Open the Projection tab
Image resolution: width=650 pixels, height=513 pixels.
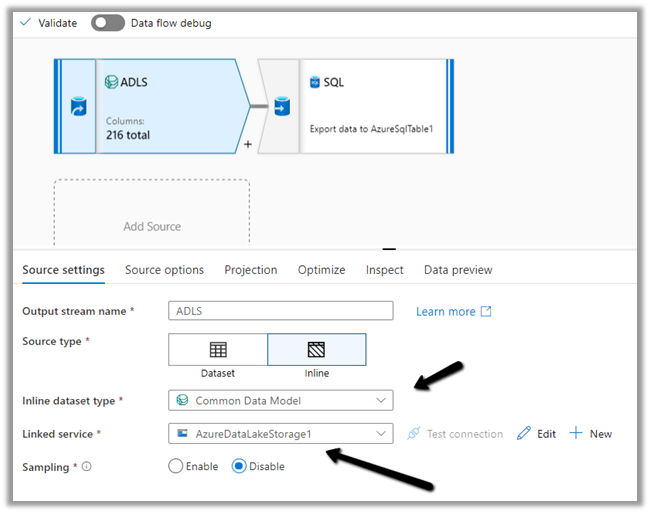[250, 270]
